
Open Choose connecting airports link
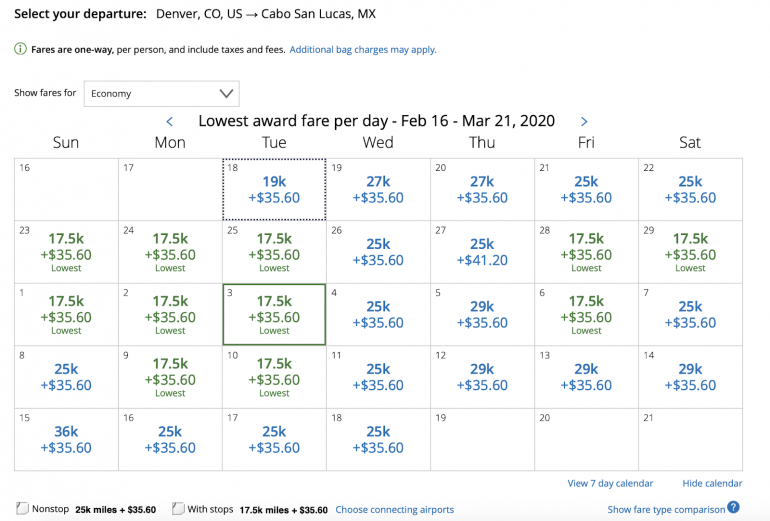(394, 510)
